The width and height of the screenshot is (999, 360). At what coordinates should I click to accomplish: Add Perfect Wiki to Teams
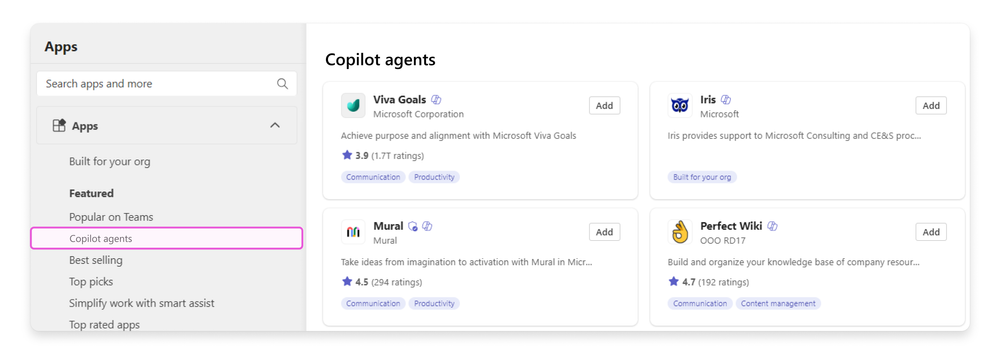pyautogui.click(x=931, y=233)
